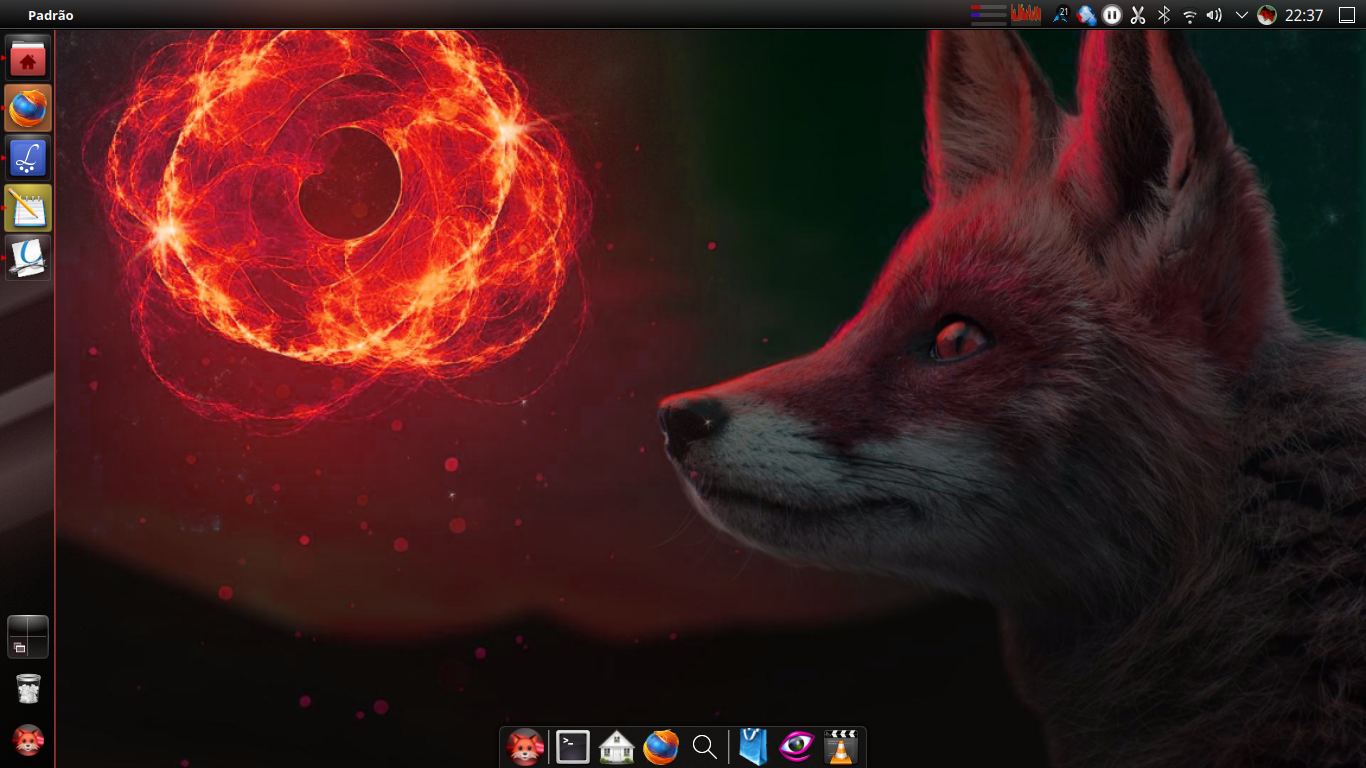Click the round pause tray icon
This screenshot has height=768, width=1366.
point(1112,15)
